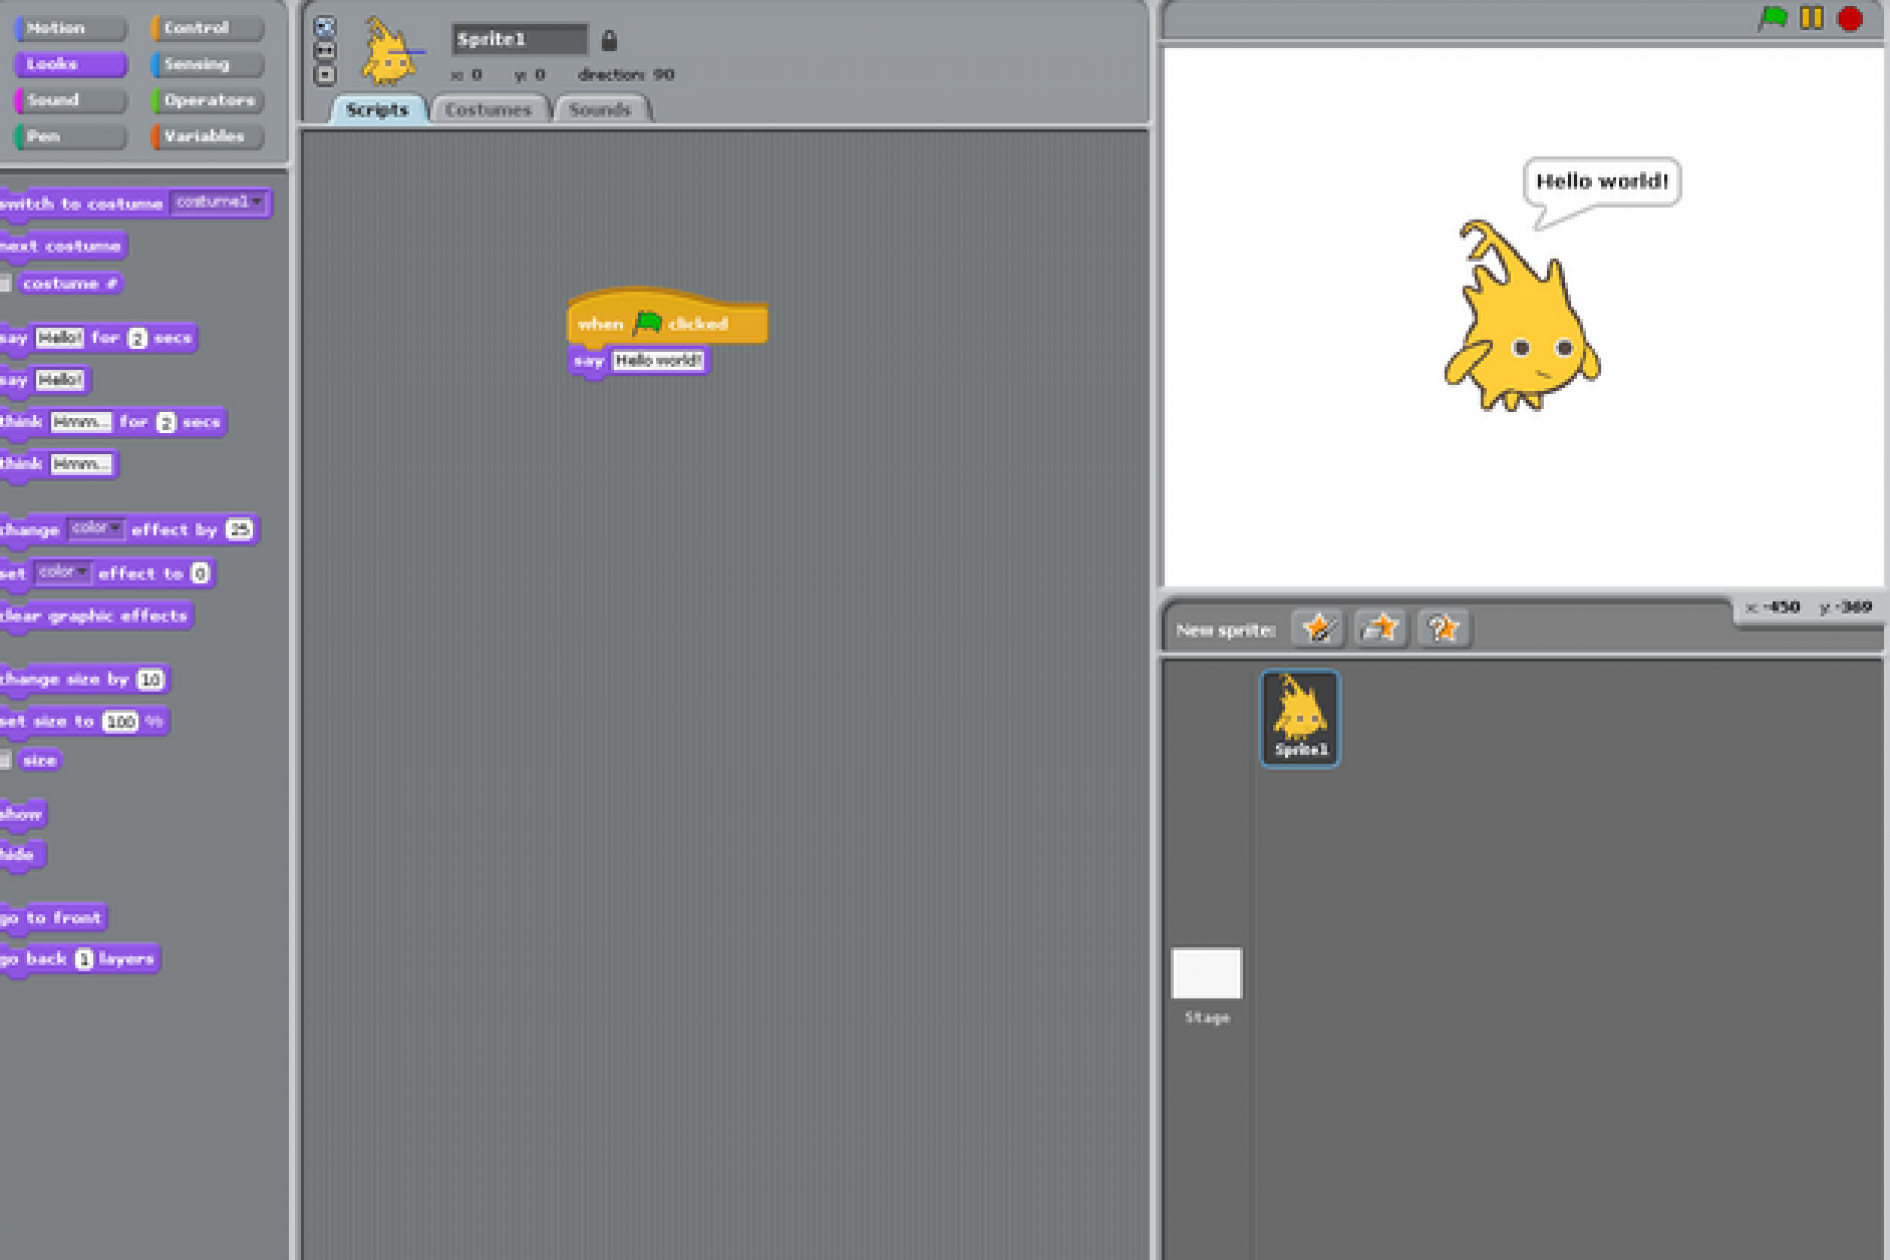The height and width of the screenshot is (1260, 1890).
Task: Choose new sprite from file folder star icon
Action: tap(1381, 628)
